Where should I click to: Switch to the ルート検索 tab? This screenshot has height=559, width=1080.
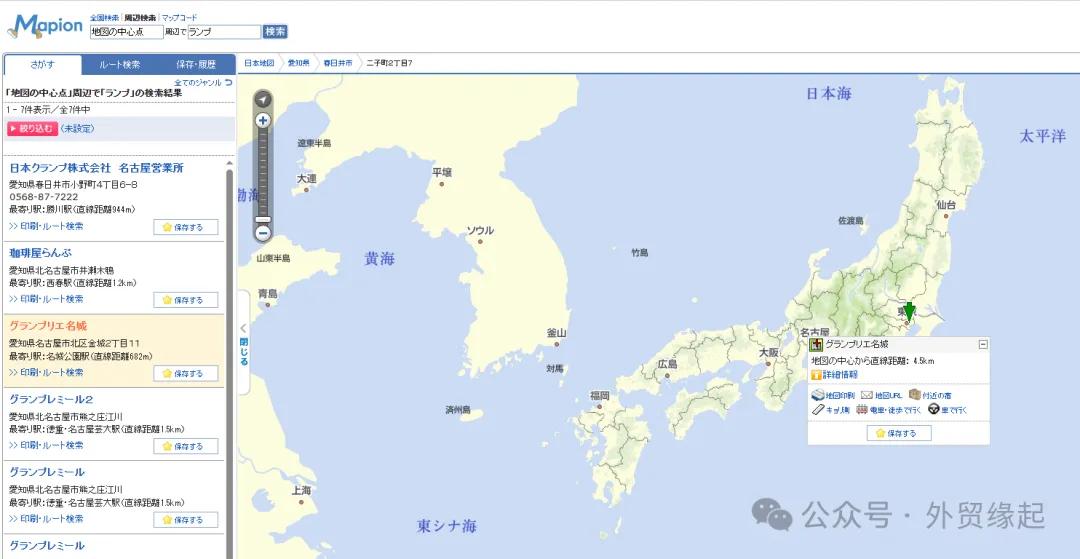point(120,65)
